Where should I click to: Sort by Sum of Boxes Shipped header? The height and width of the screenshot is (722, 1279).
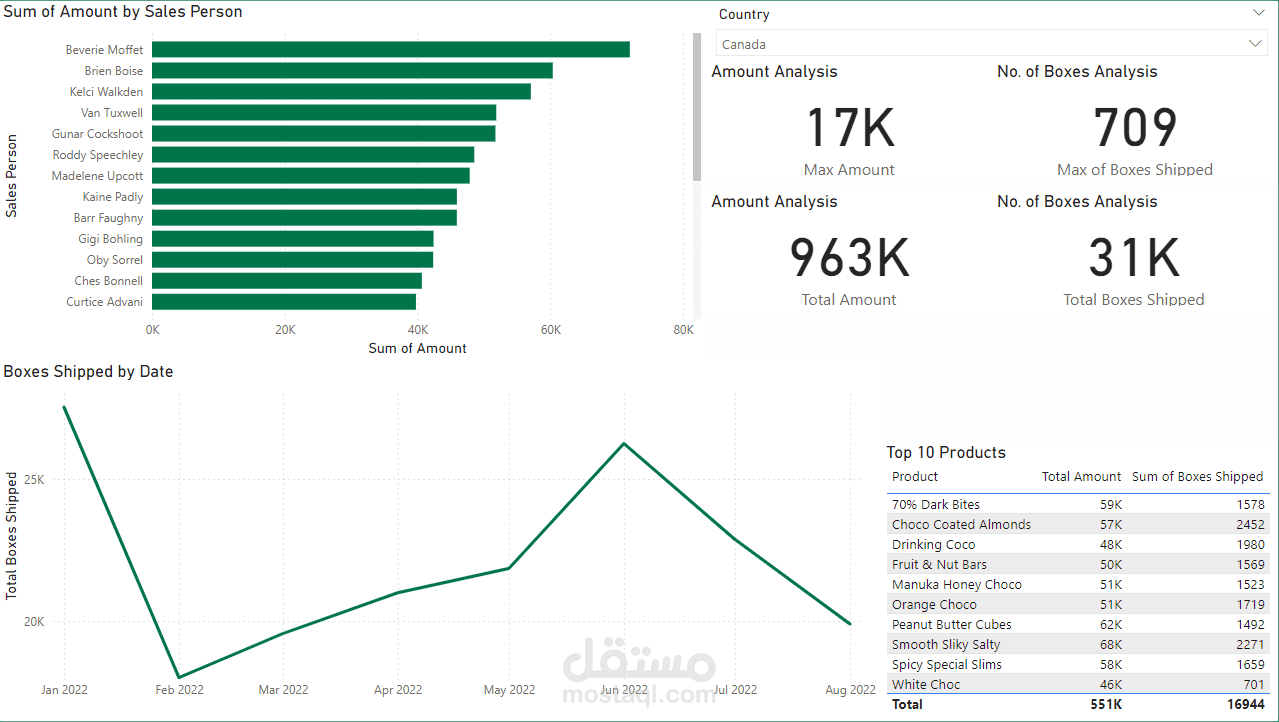(x=1197, y=477)
